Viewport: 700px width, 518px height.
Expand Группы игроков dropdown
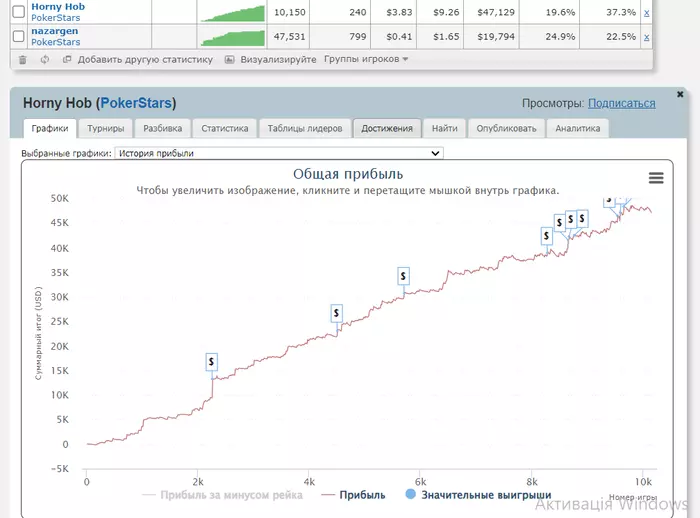(x=366, y=59)
